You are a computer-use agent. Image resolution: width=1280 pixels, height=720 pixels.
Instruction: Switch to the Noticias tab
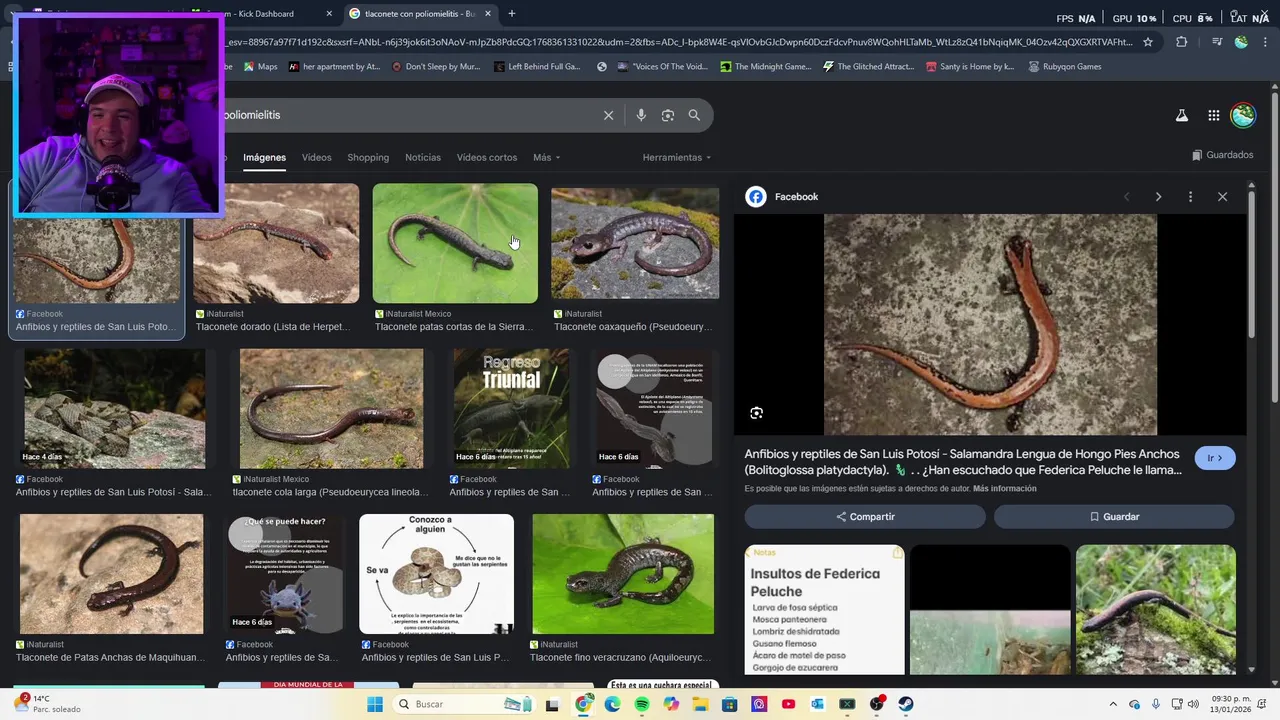coord(423,158)
